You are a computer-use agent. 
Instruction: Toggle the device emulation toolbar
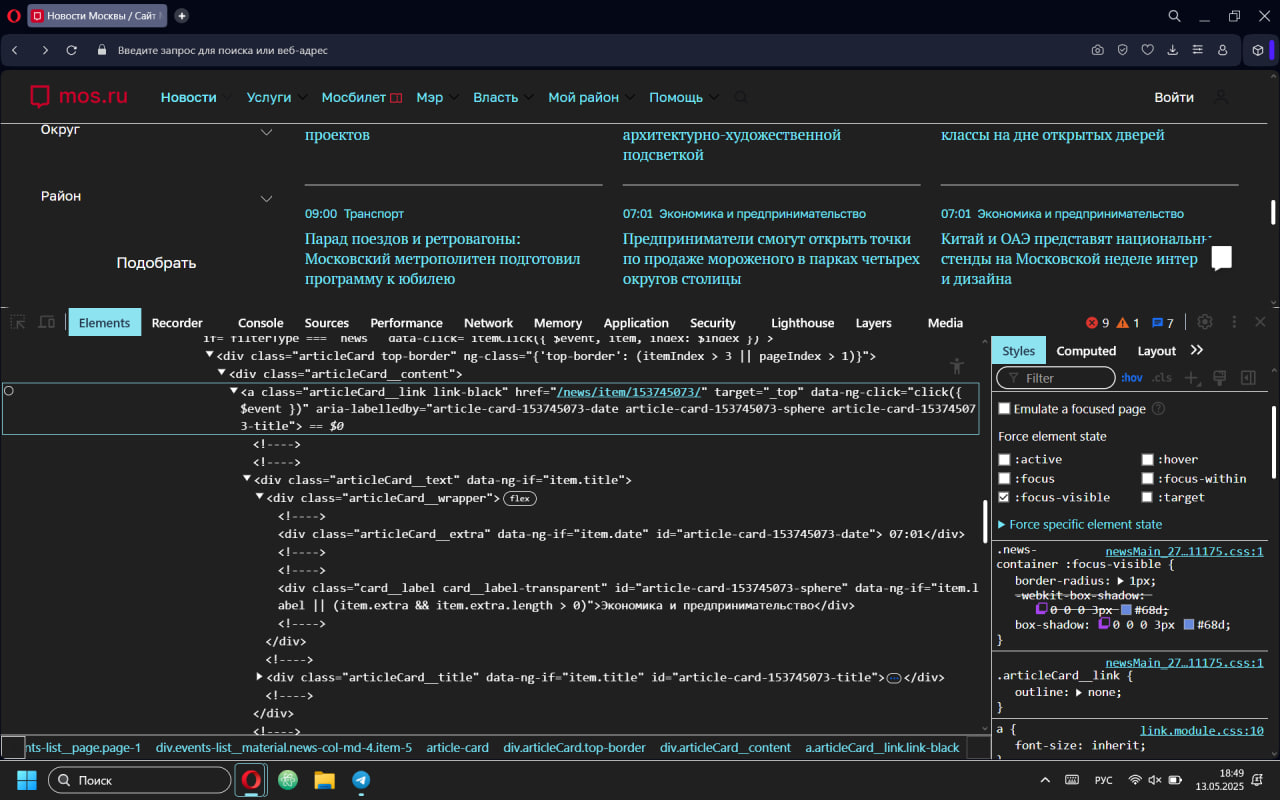click(x=46, y=322)
